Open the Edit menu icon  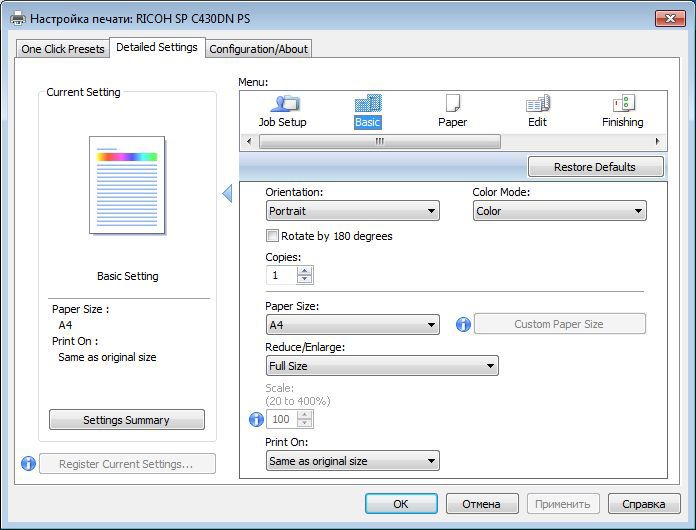tap(538, 111)
